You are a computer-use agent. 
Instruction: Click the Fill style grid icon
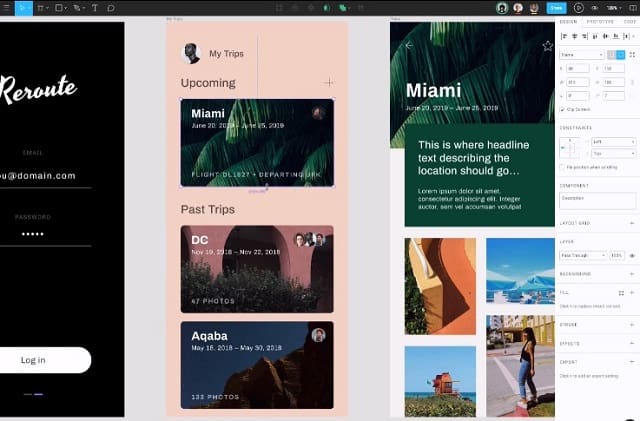621,293
